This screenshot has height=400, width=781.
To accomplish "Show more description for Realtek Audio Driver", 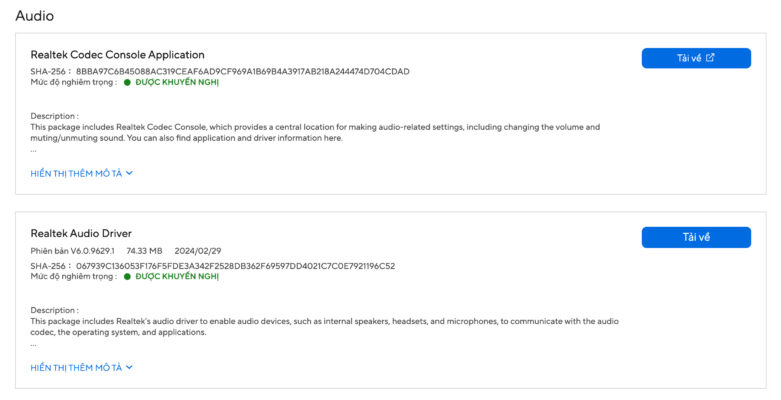I will point(81,367).
